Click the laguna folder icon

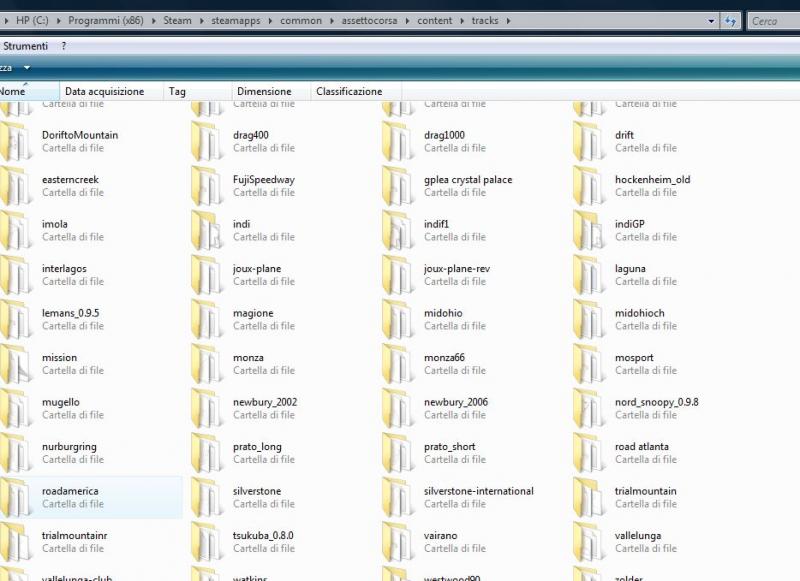(x=589, y=275)
